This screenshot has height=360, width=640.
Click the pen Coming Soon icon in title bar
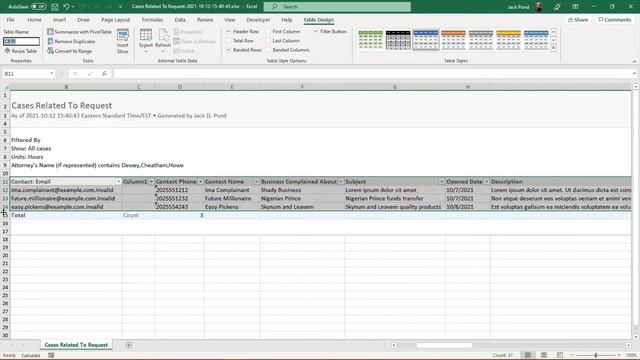pos(557,7)
